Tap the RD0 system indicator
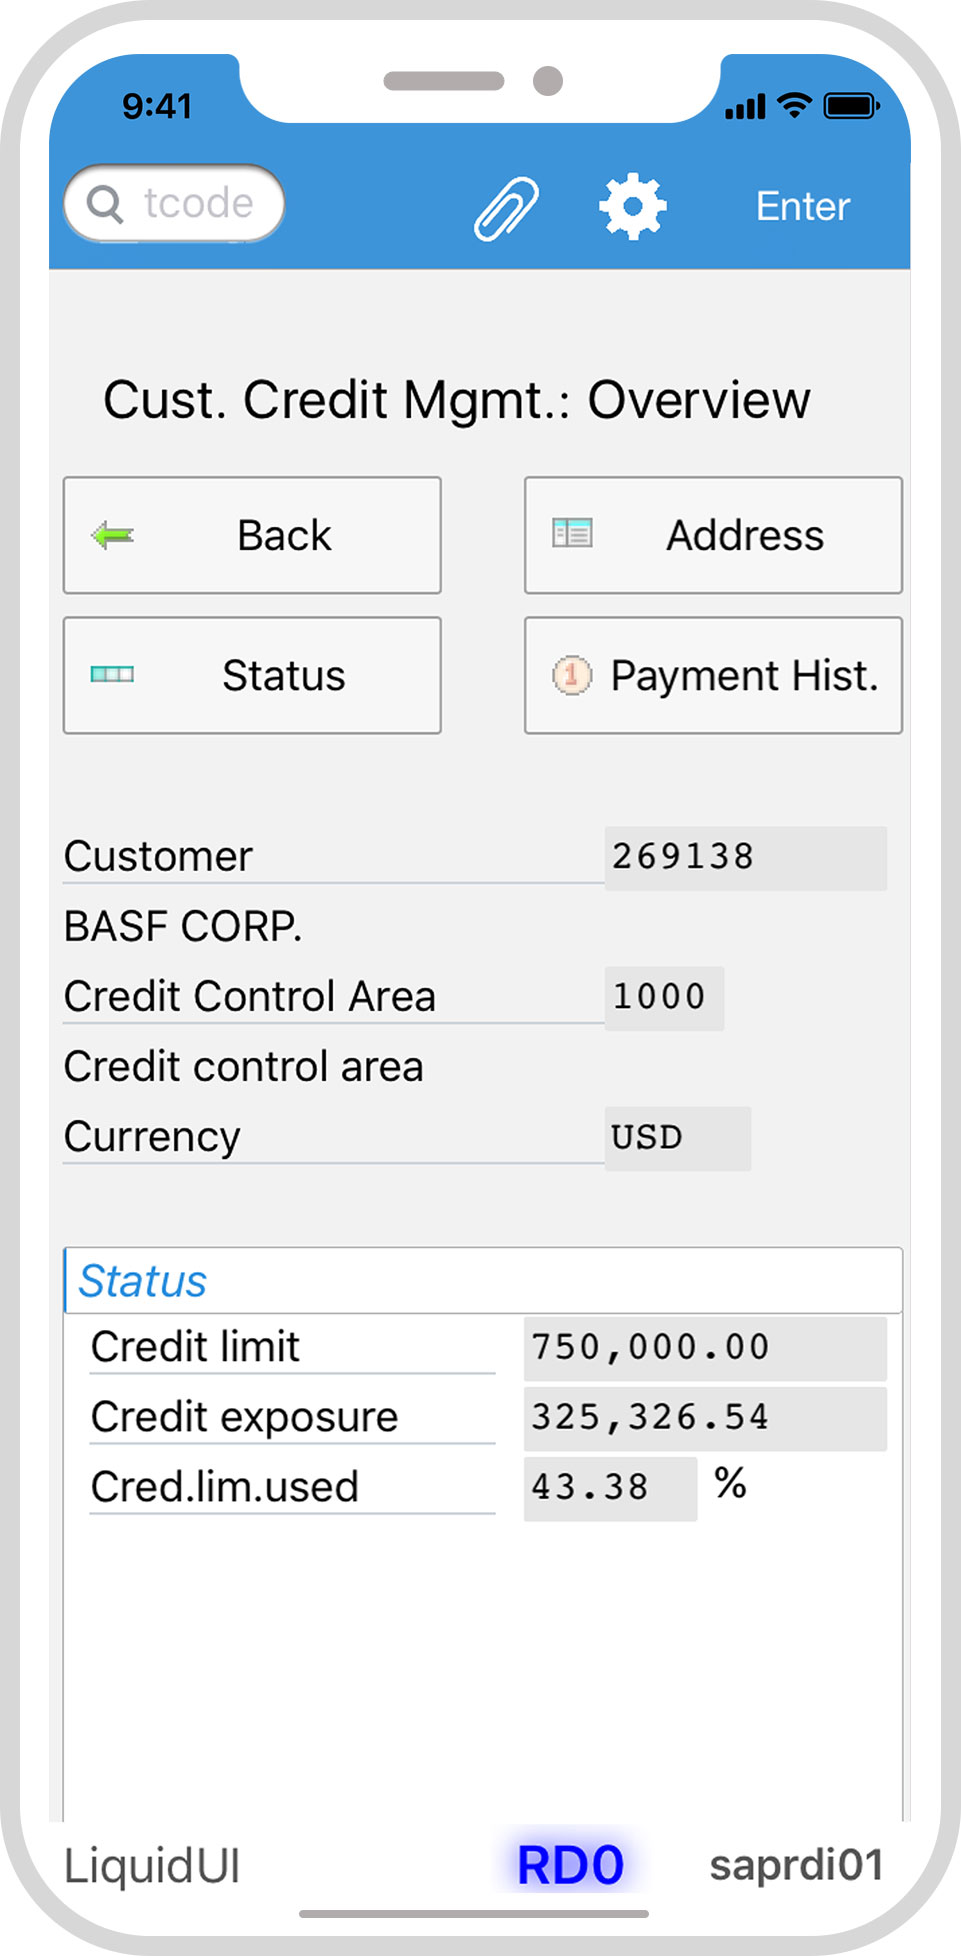Image resolution: width=961 pixels, height=1956 pixels. click(x=570, y=1866)
